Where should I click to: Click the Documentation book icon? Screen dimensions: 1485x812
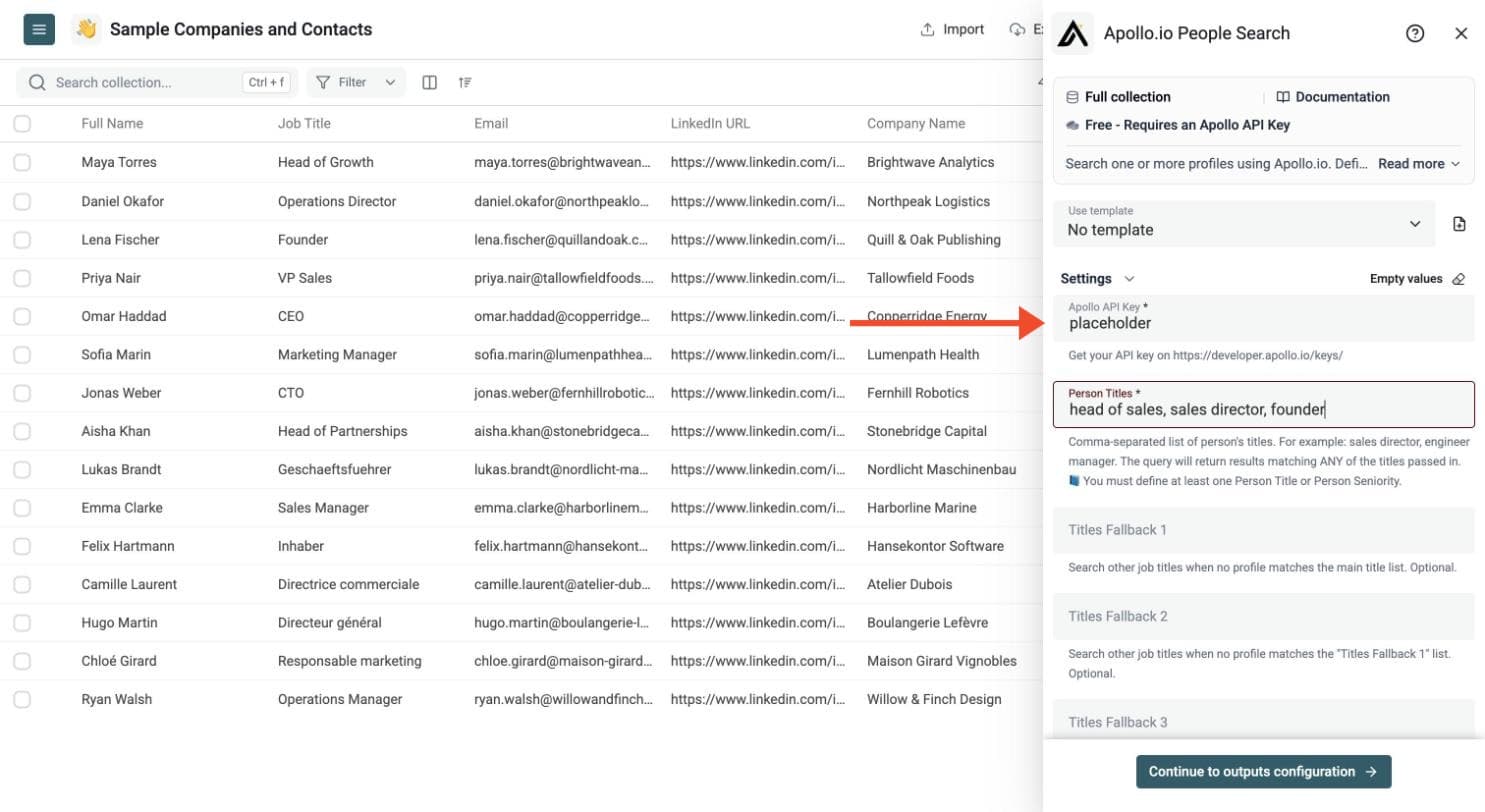point(1283,97)
